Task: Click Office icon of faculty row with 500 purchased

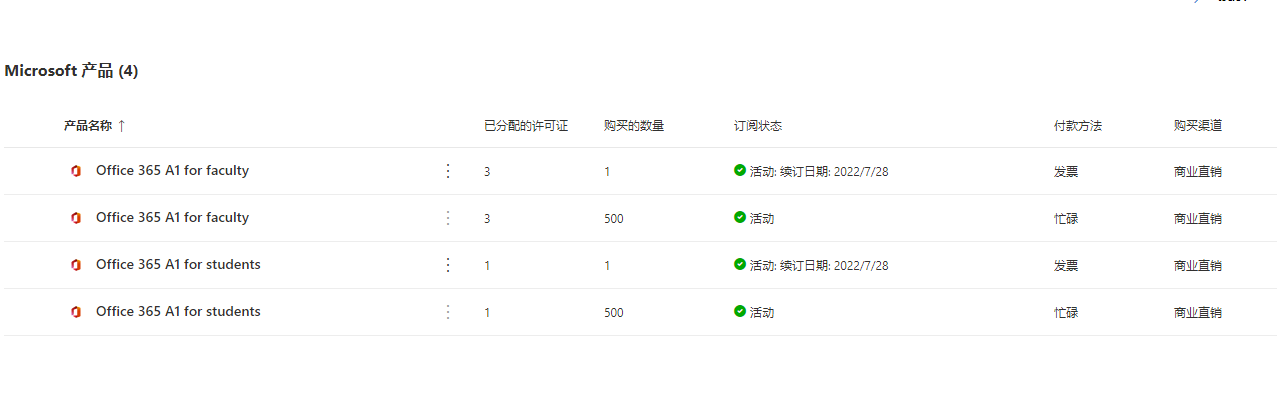Action: (75, 218)
